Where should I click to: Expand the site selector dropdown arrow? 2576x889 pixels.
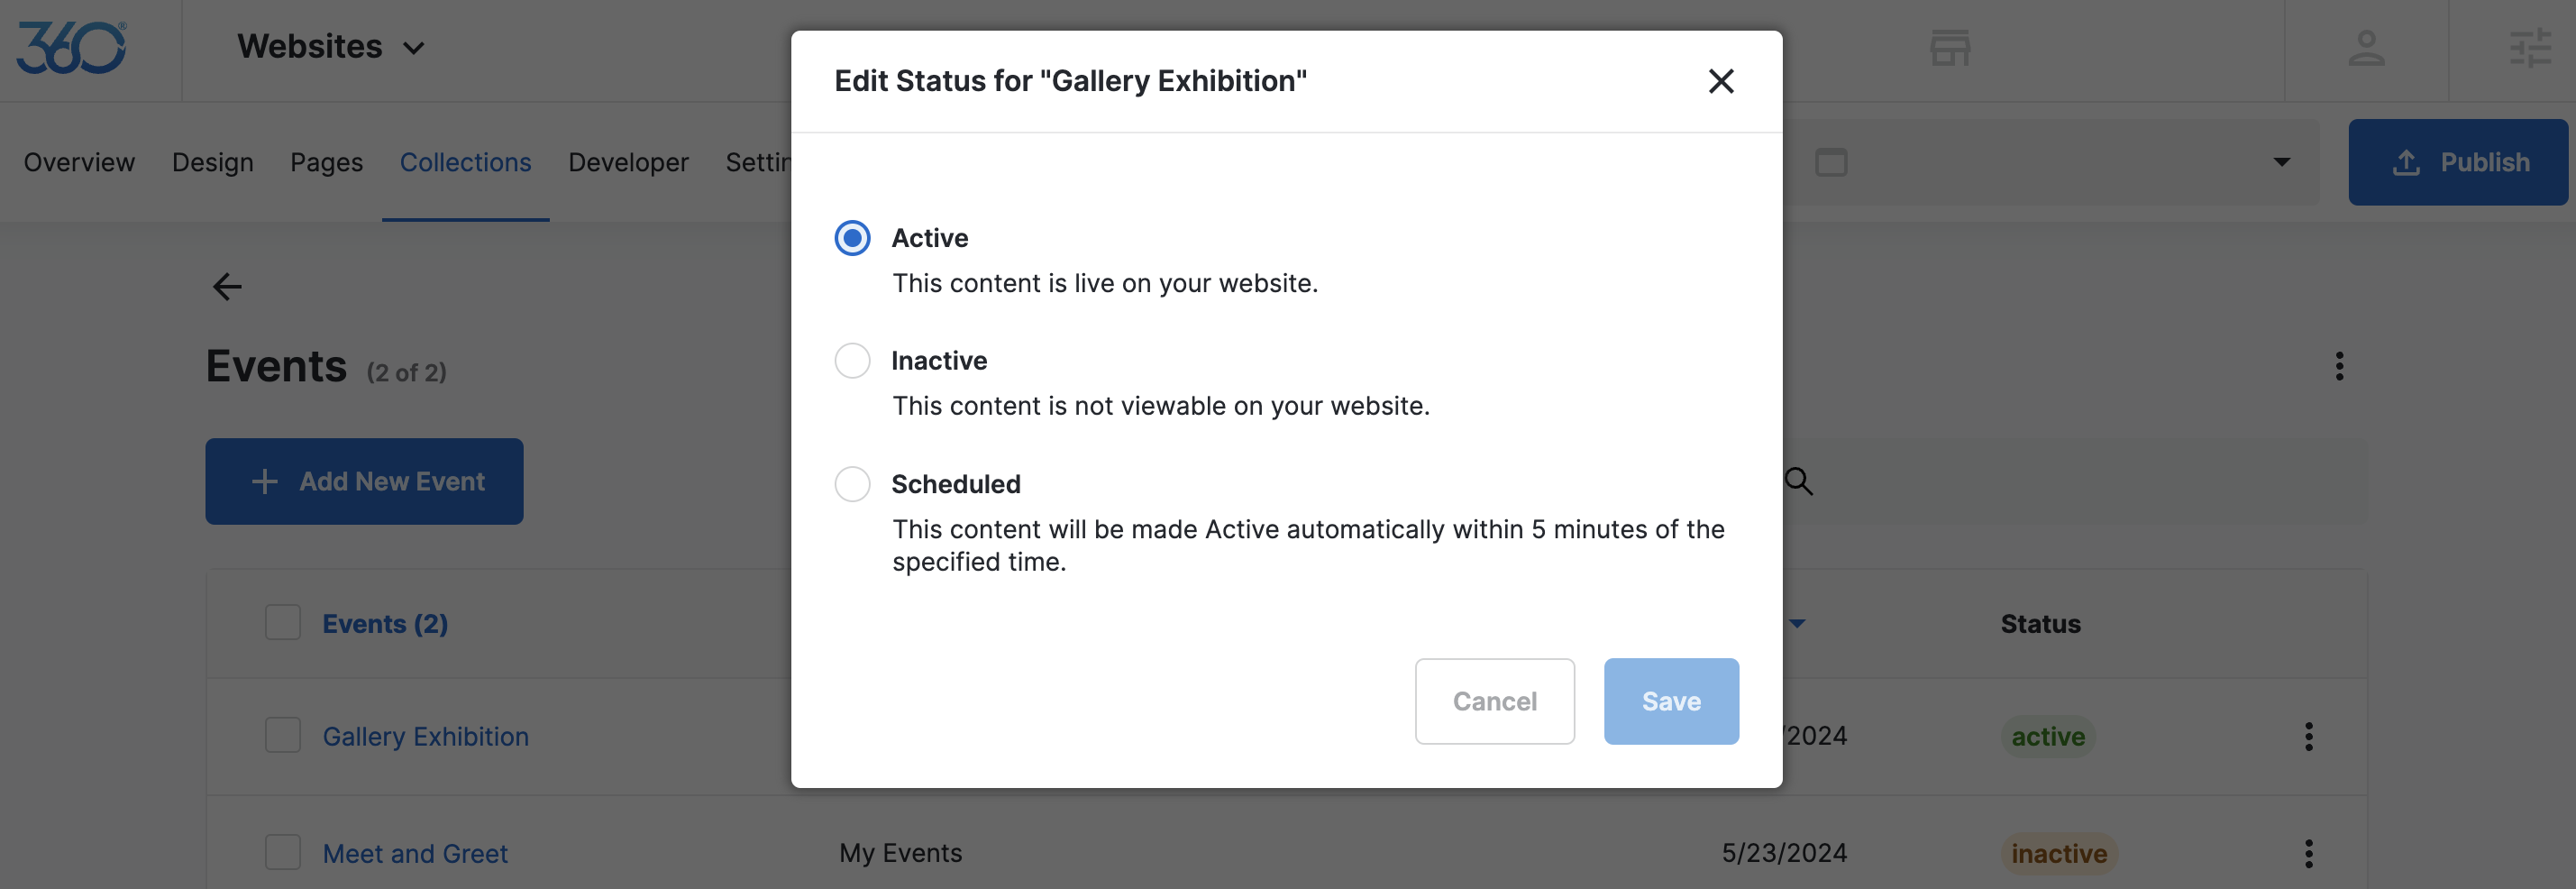[x=2281, y=162]
